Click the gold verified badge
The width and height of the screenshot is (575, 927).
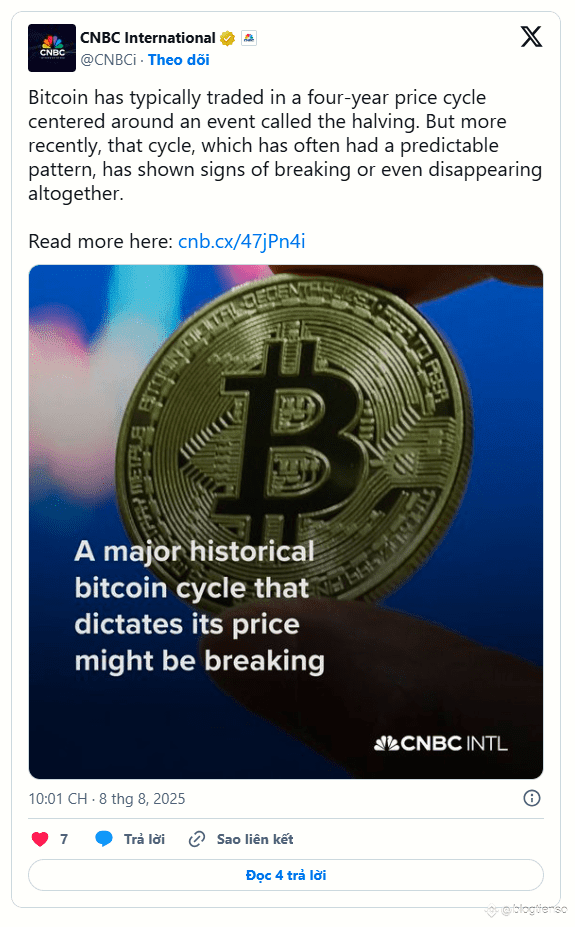pos(228,38)
